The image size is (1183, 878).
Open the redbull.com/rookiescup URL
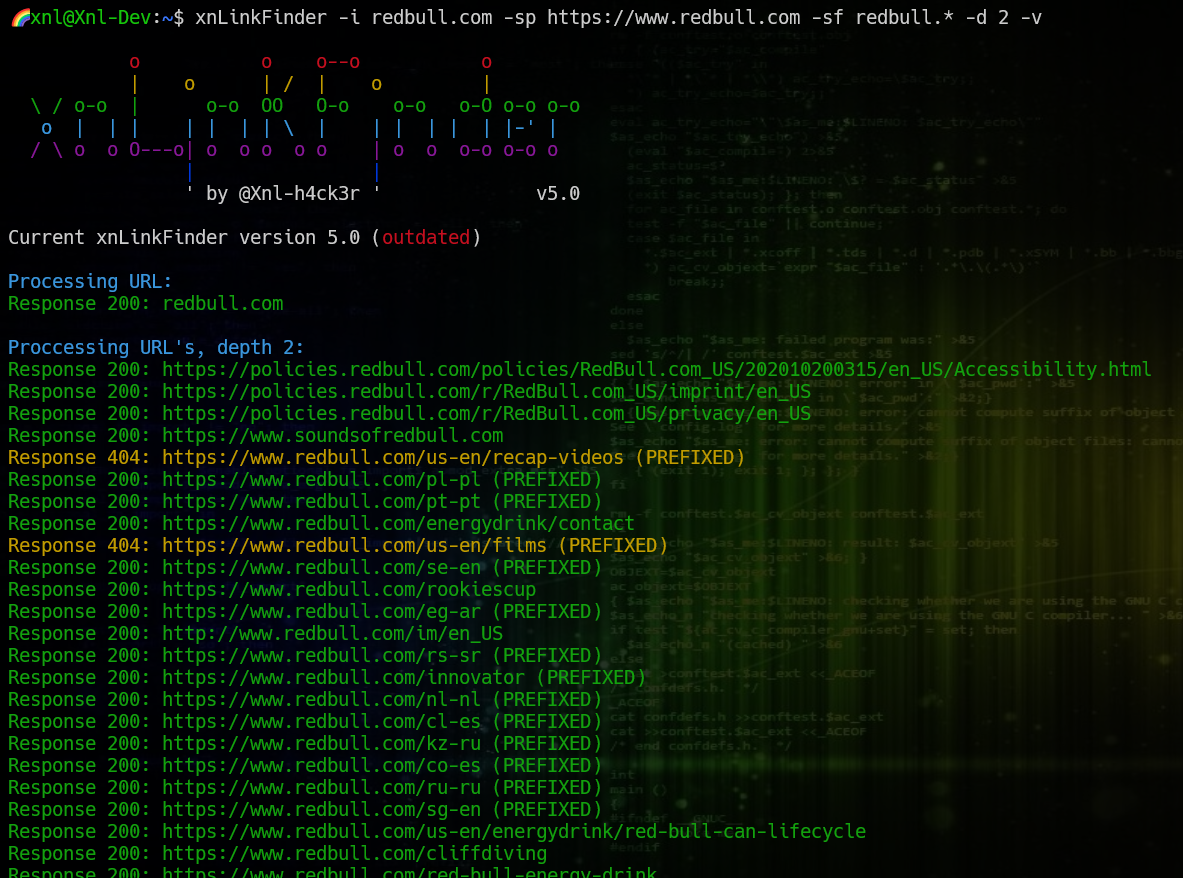click(349, 589)
